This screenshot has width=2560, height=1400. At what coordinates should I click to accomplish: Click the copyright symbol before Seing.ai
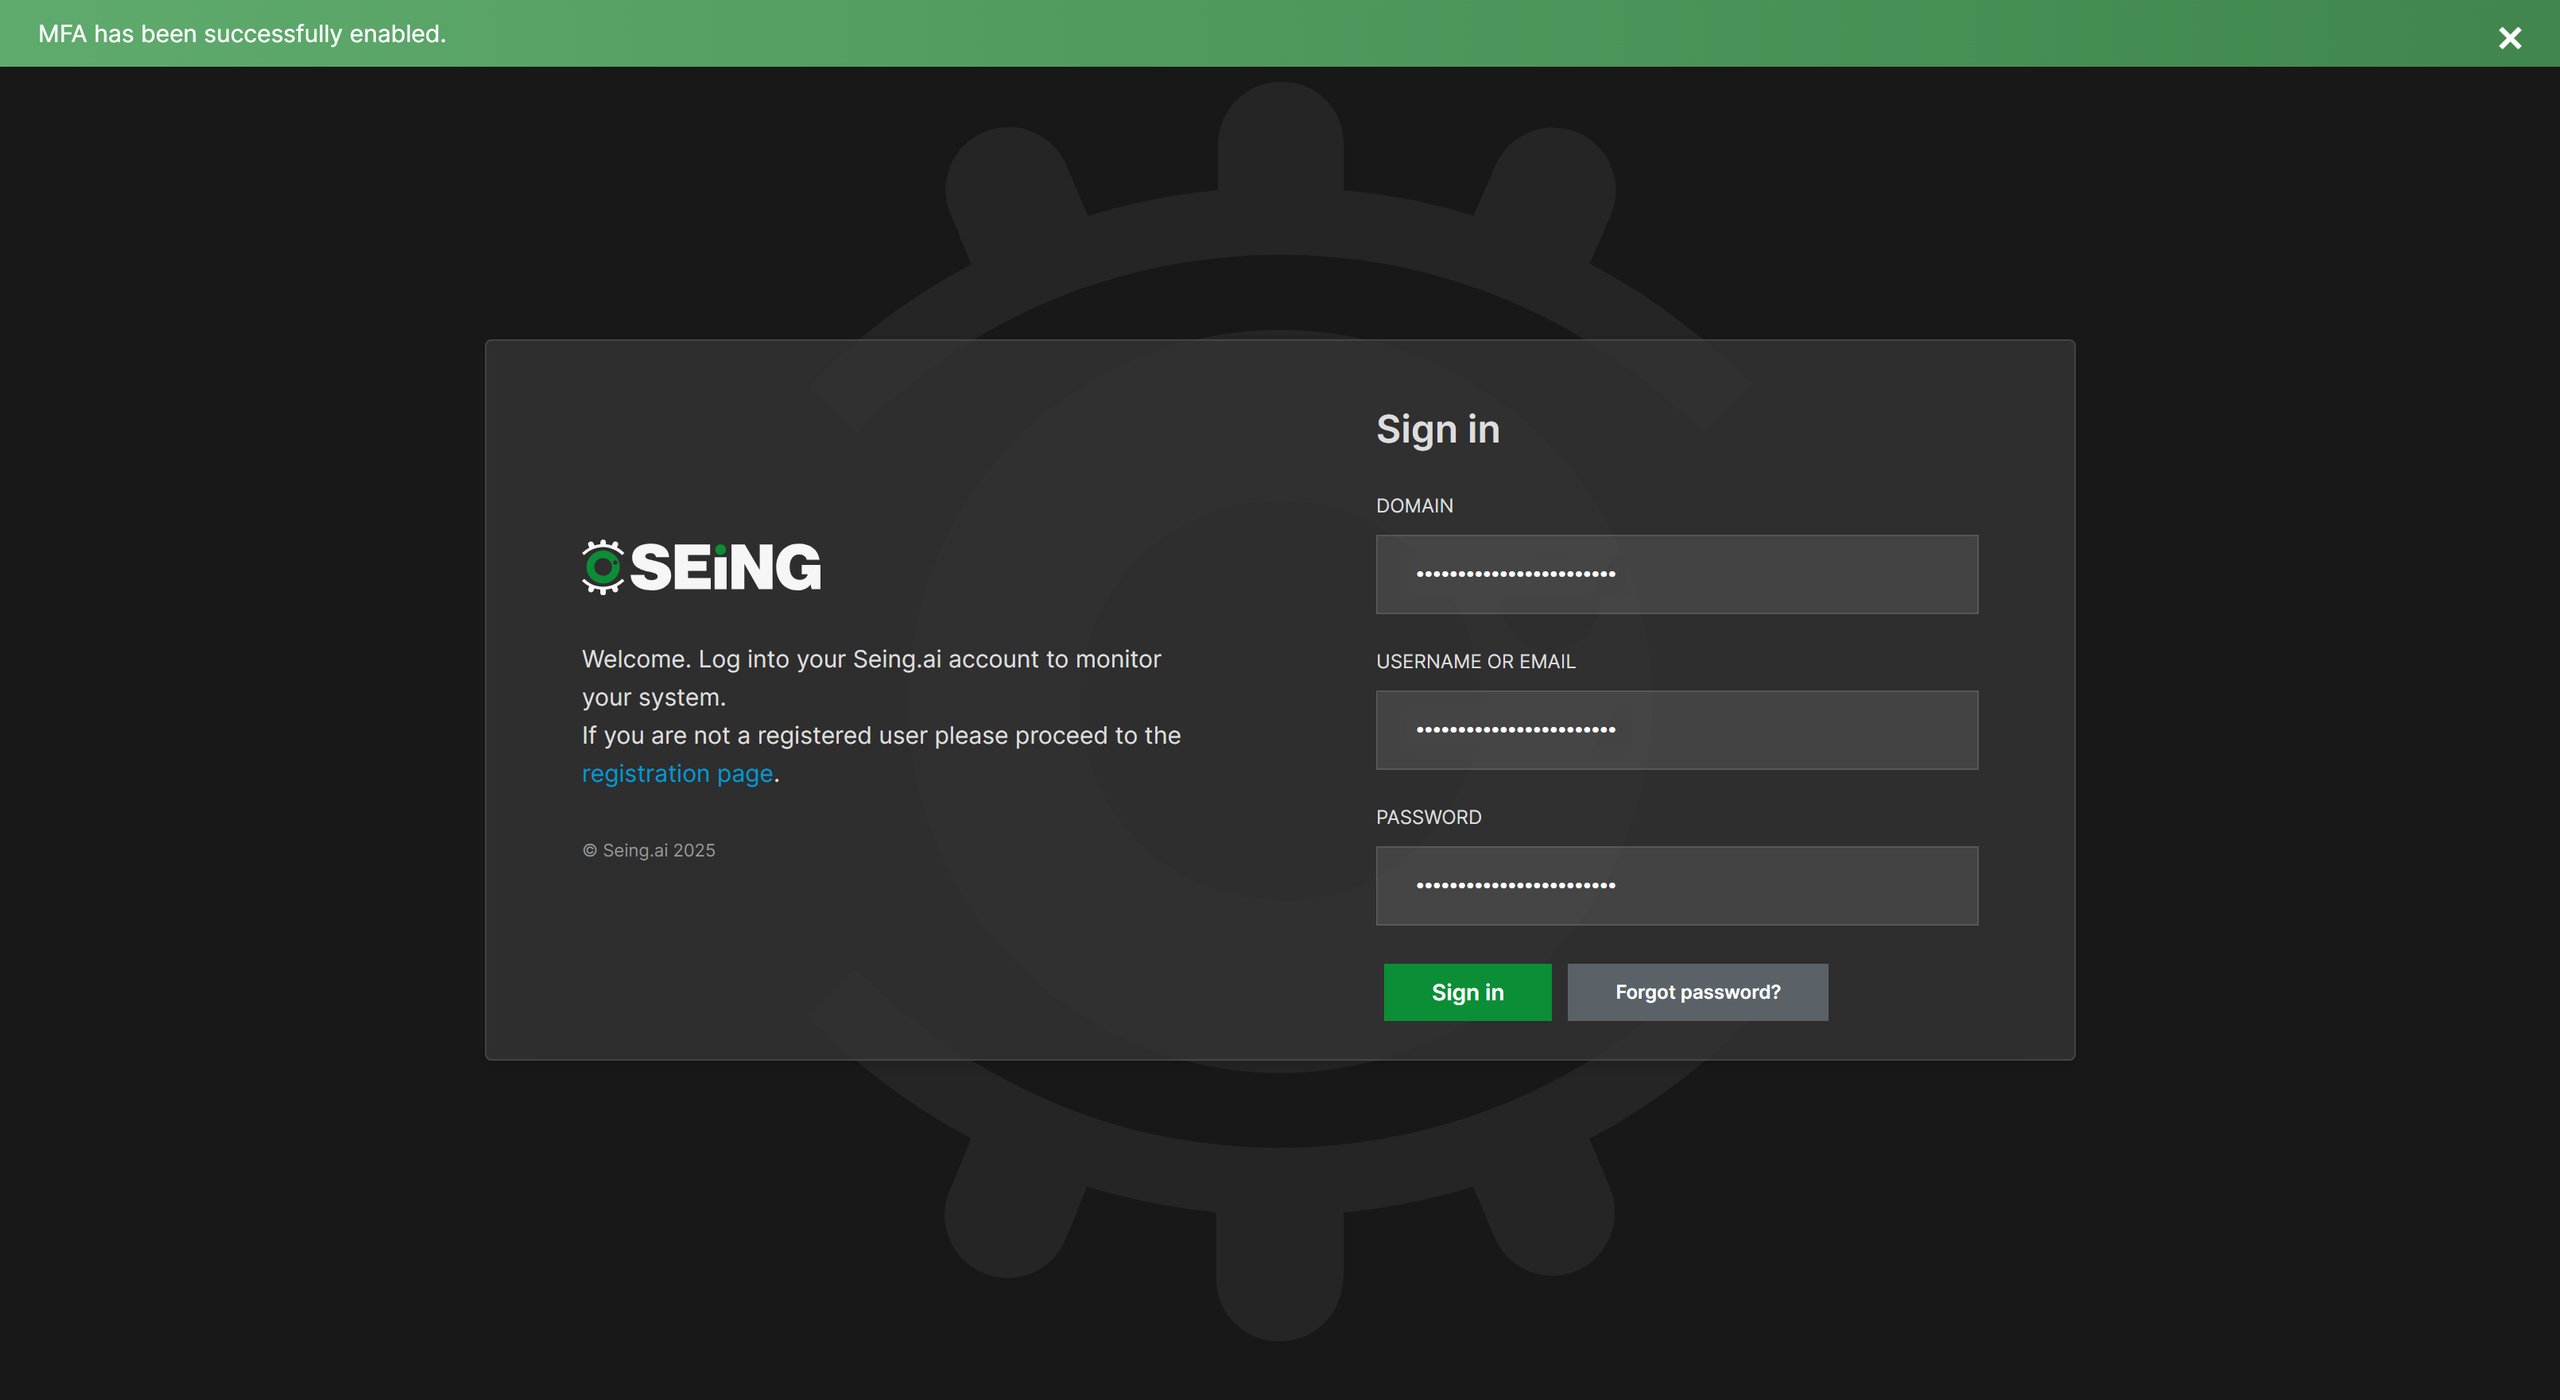tap(590, 851)
